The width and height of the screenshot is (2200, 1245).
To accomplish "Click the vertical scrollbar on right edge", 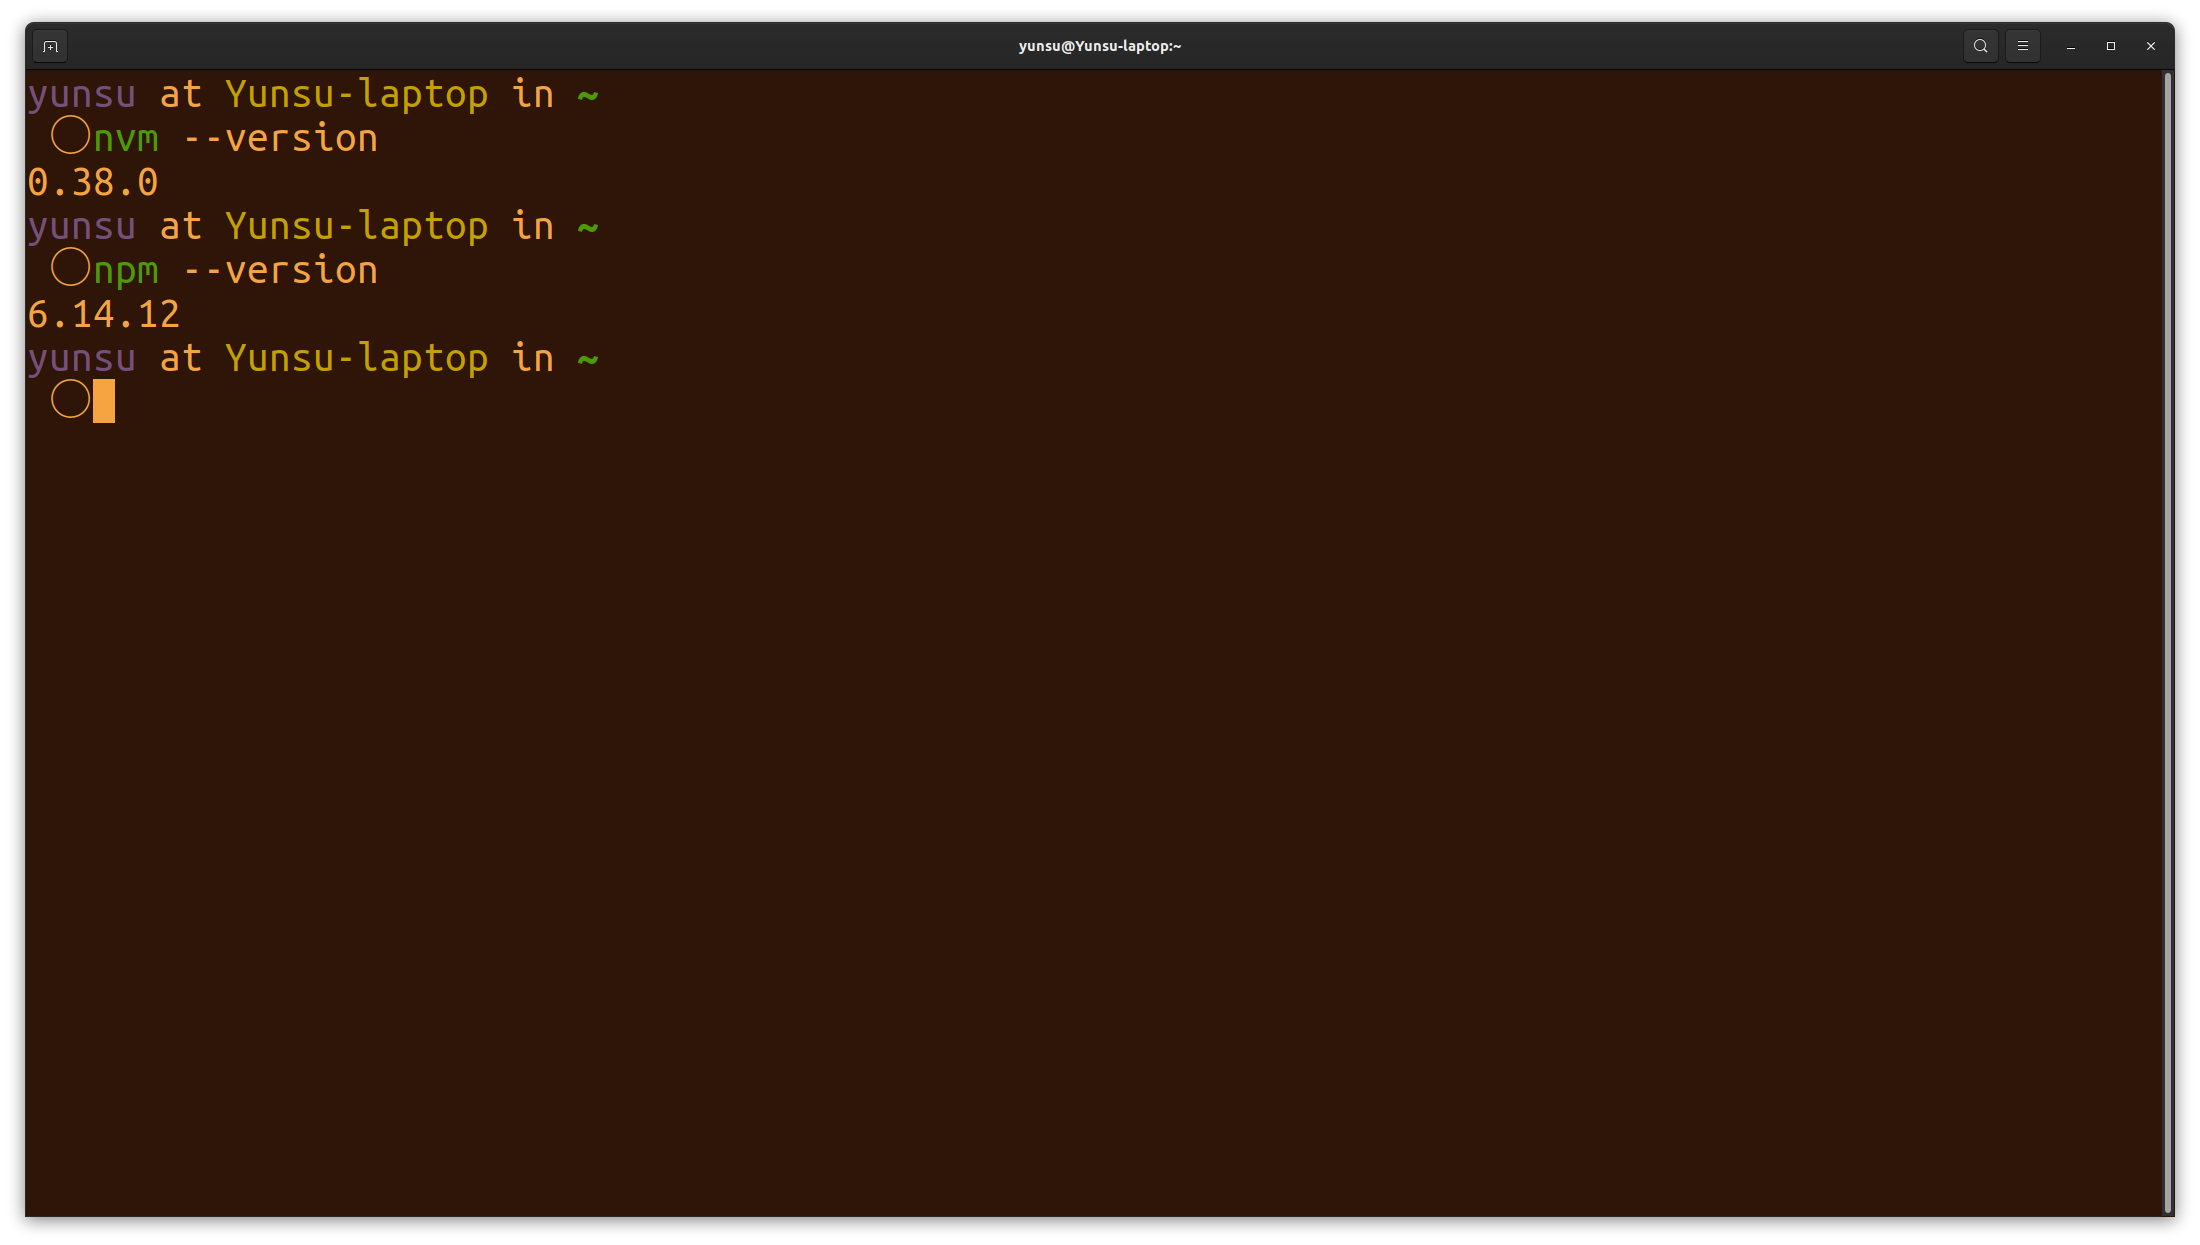I will [x=2167, y=640].
